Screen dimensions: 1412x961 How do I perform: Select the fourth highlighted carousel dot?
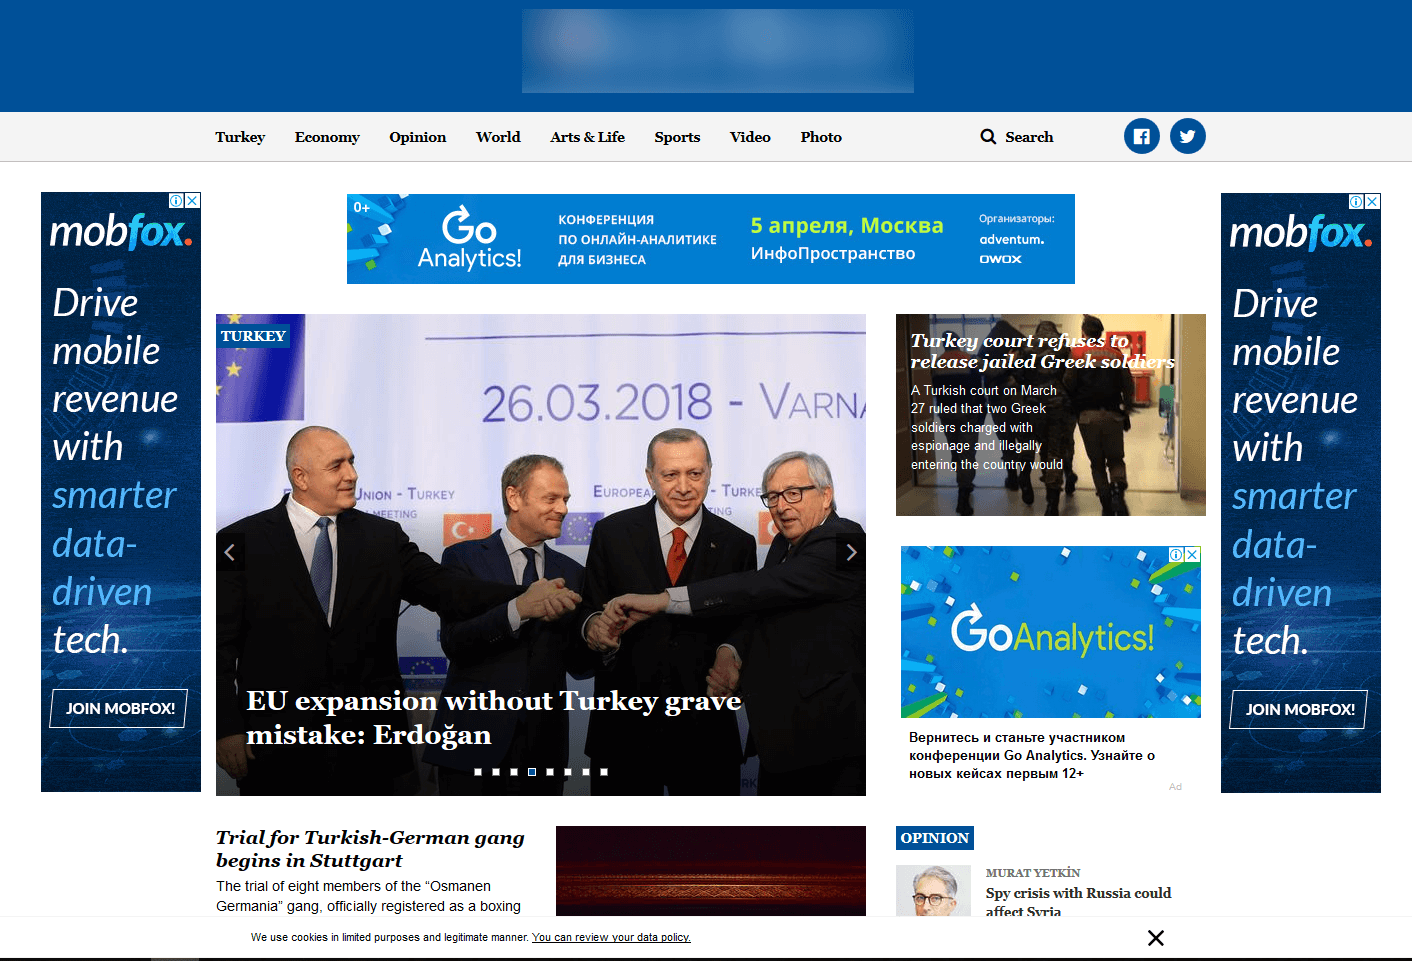pyautogui.click(x=532, y=772)
